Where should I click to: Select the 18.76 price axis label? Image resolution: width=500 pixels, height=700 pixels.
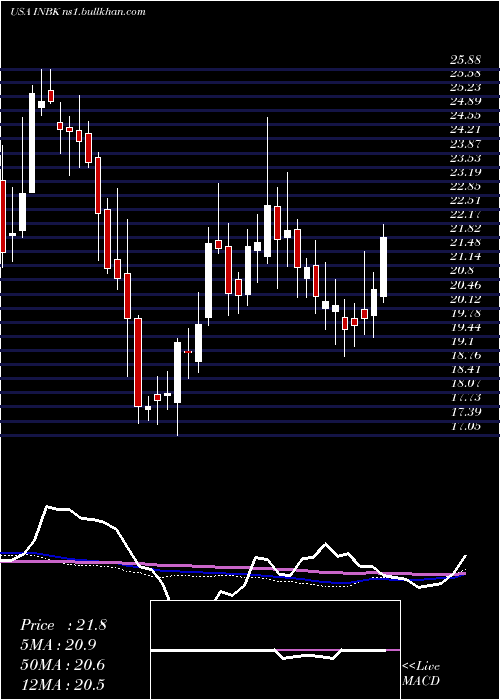click(464, 355)
